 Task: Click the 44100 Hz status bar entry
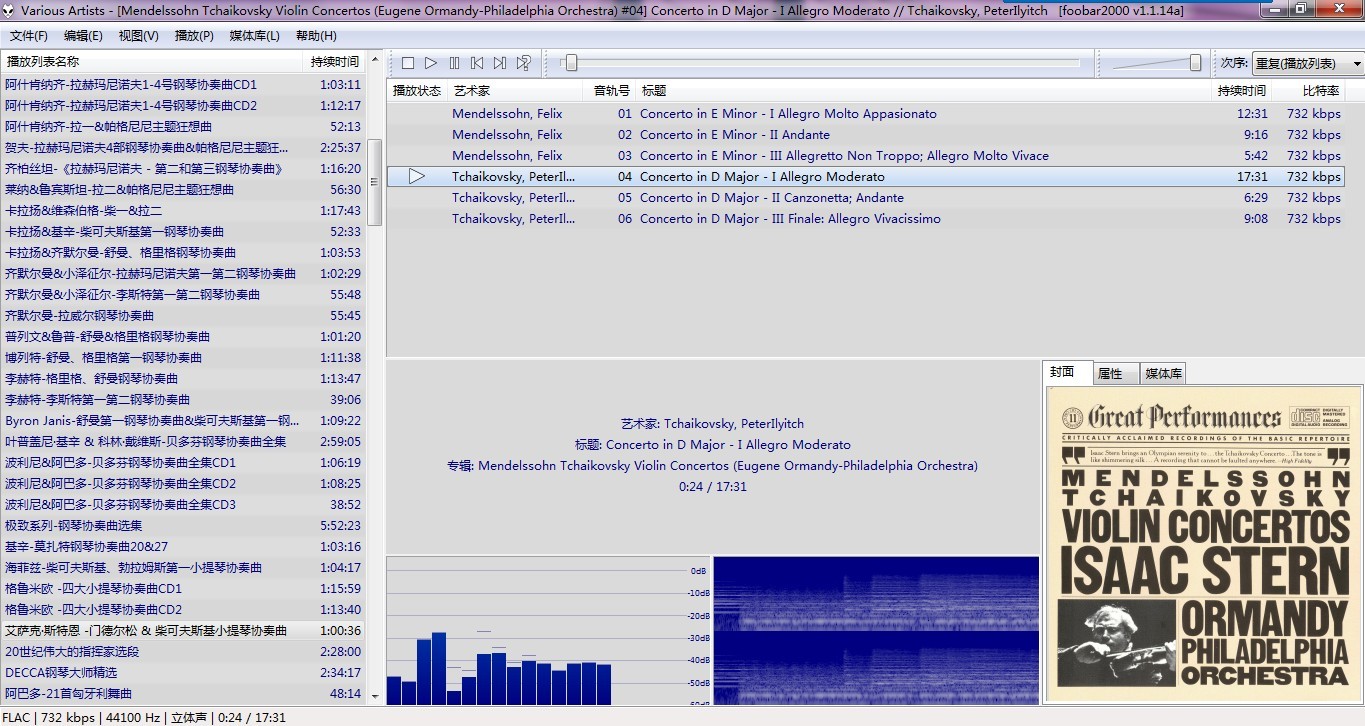click(x=131, y=718)
